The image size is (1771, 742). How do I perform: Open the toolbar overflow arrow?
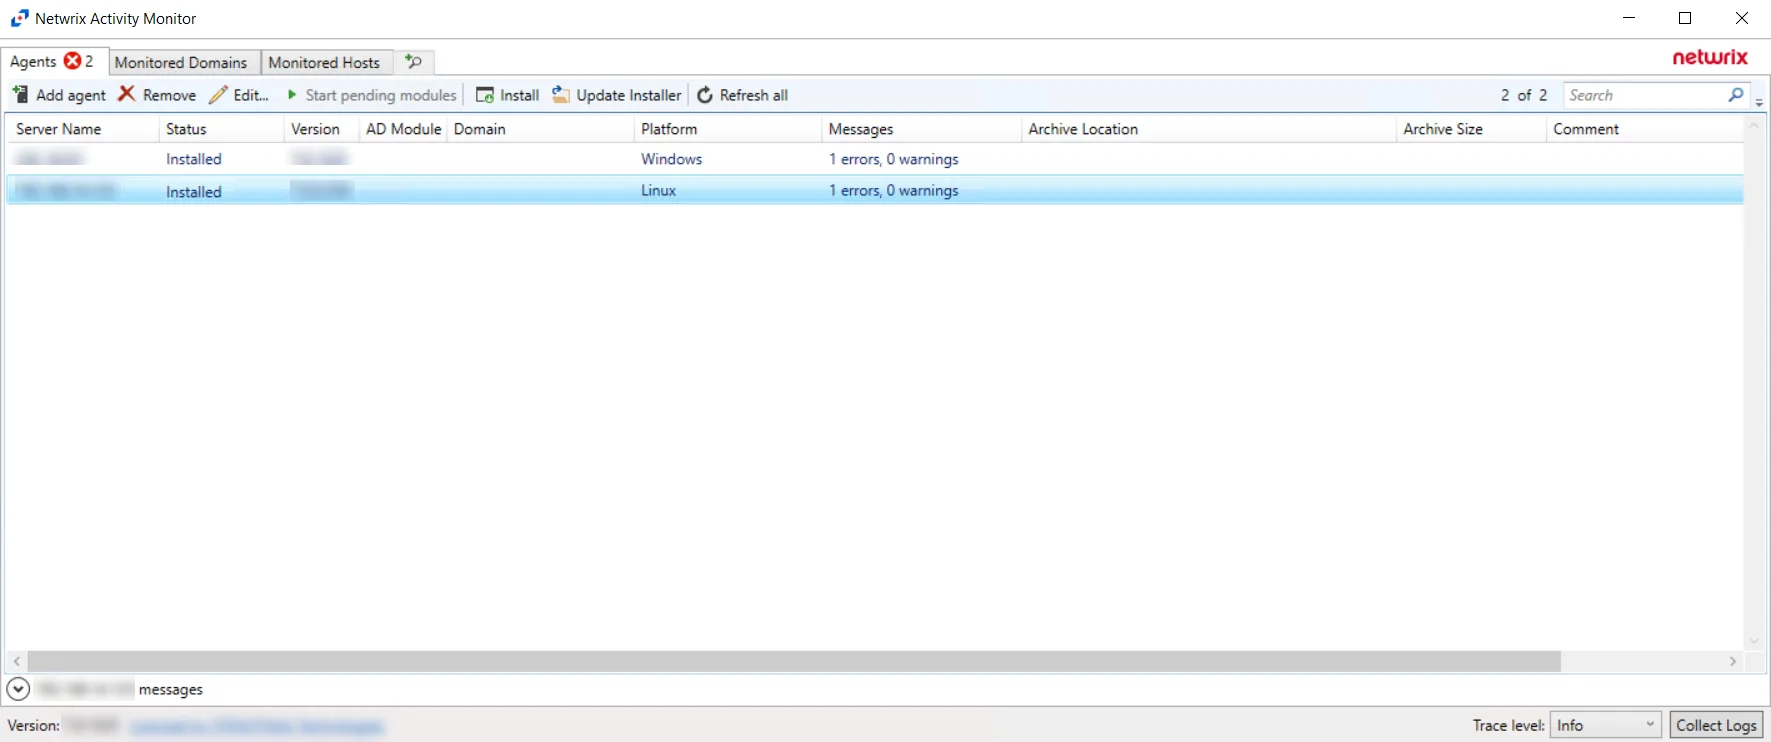(1759, 103)
